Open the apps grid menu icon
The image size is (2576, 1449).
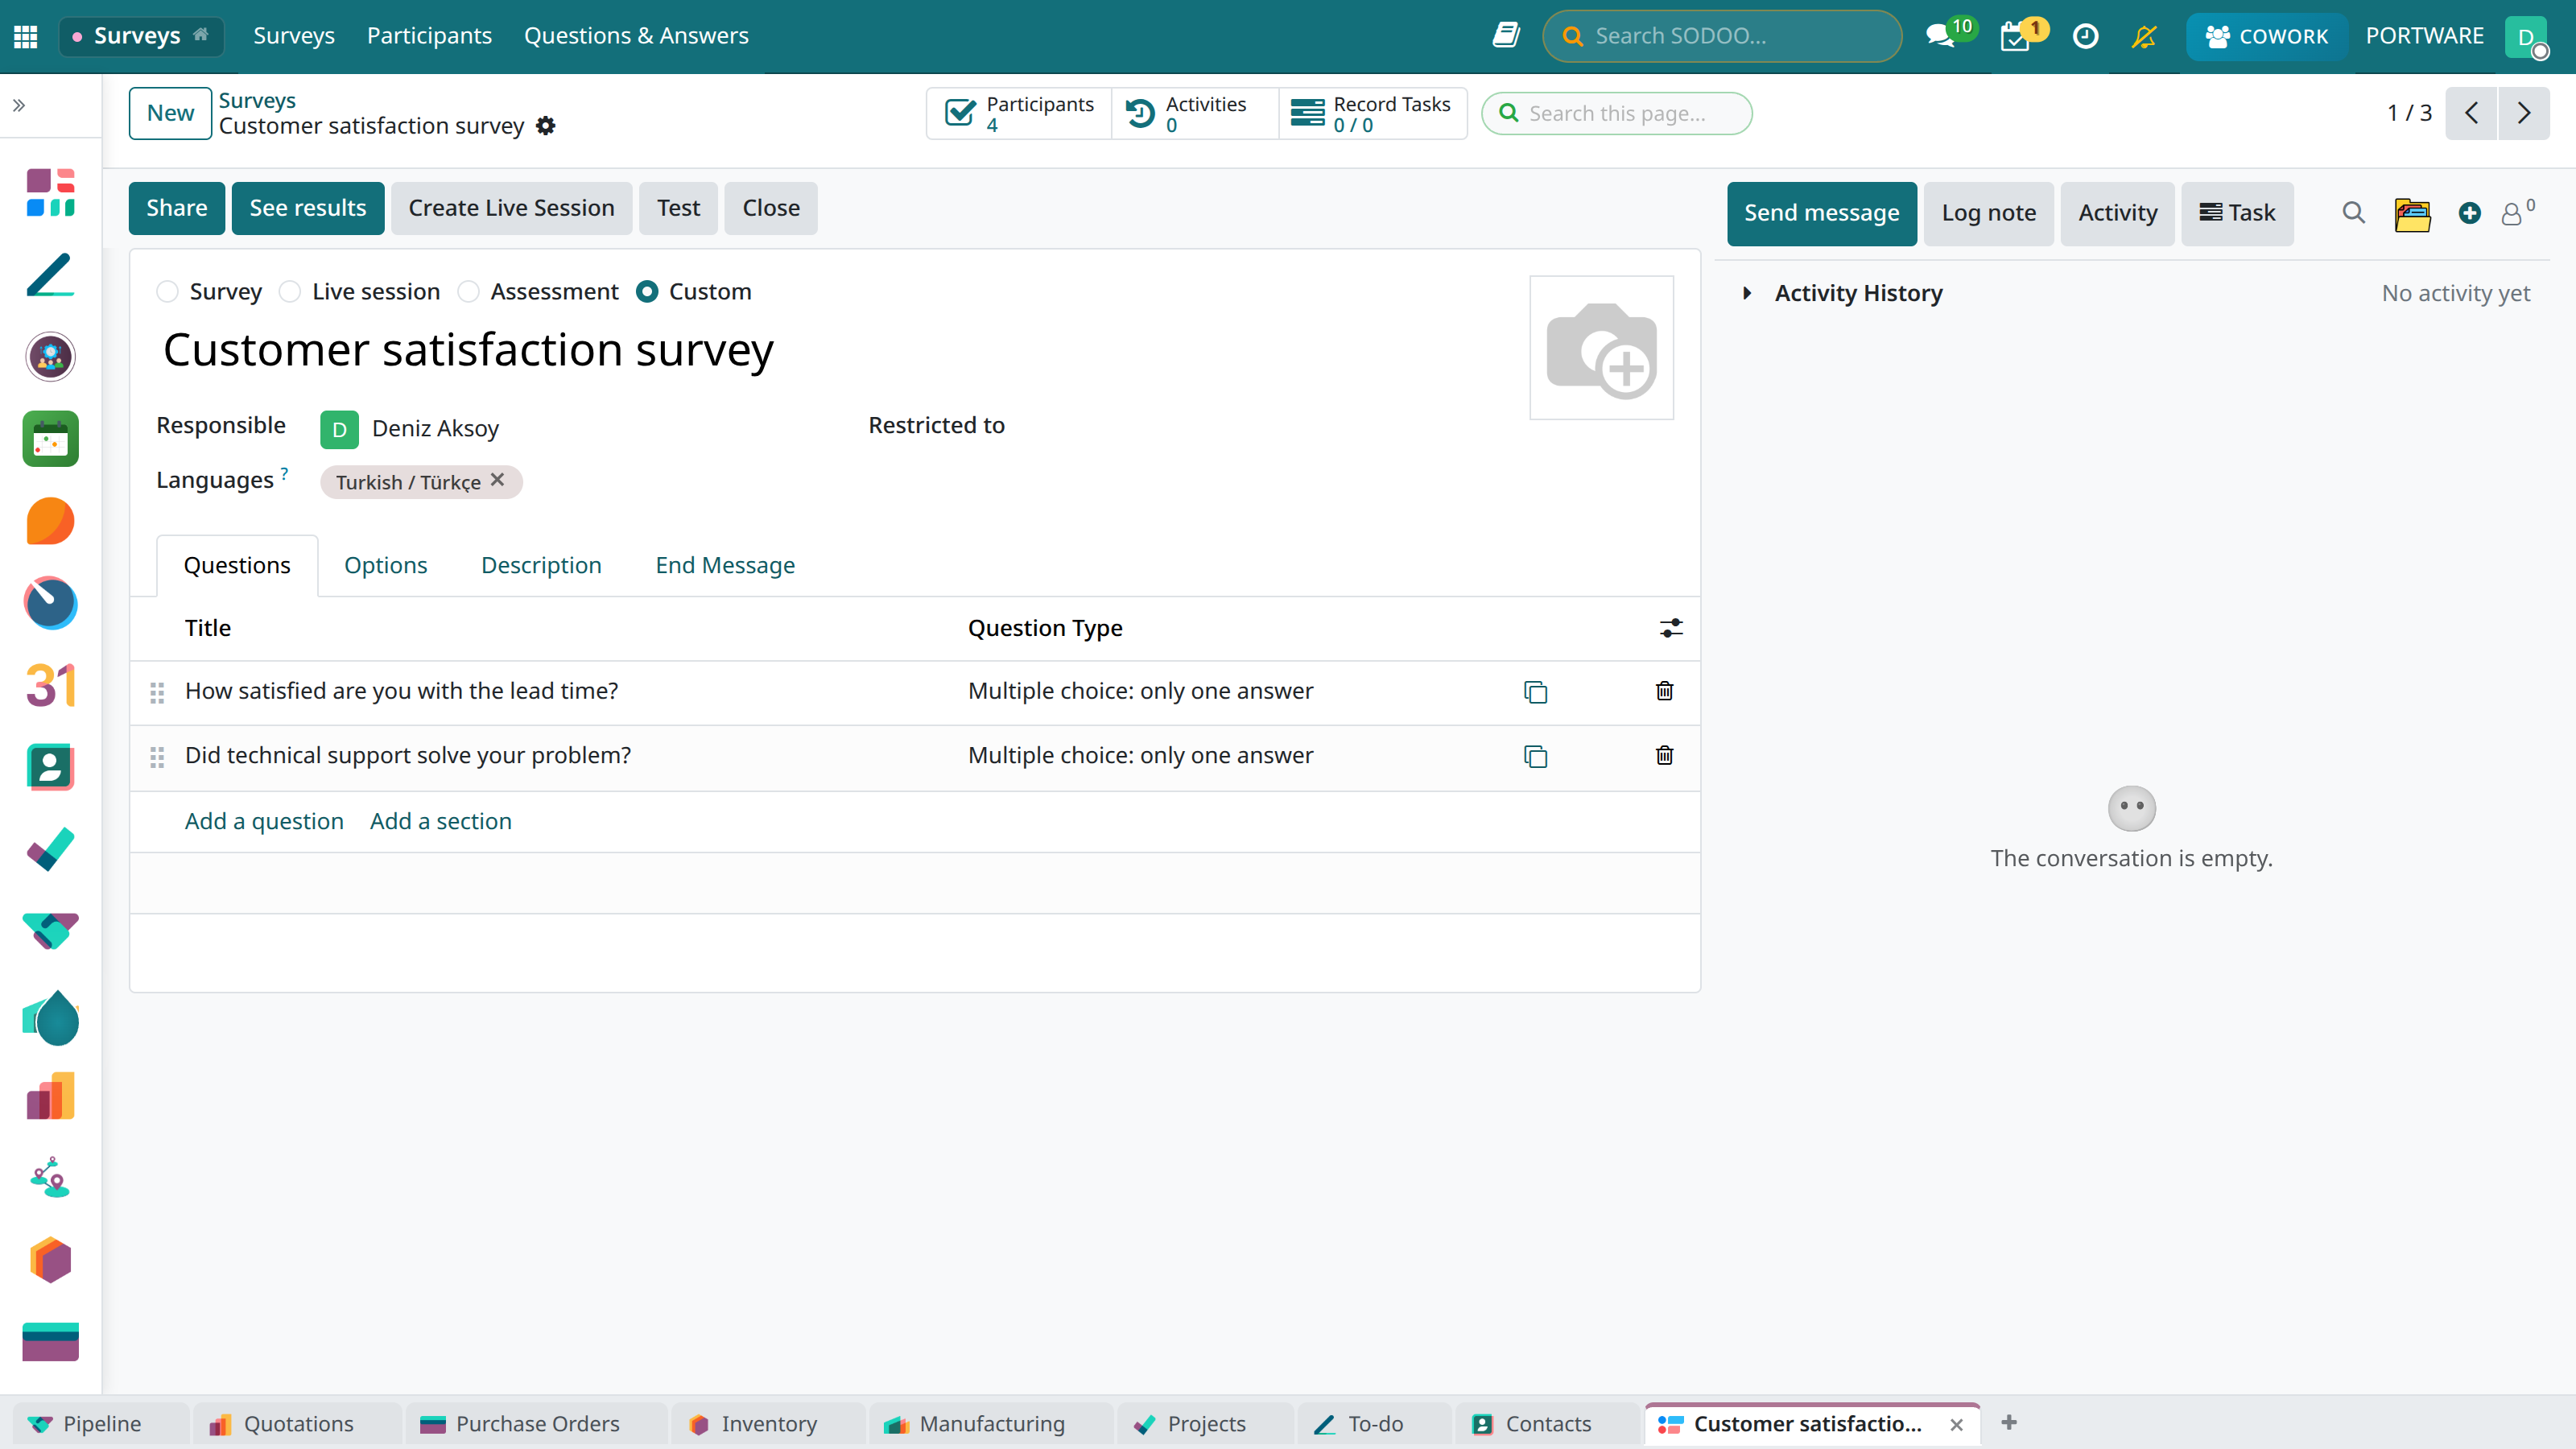[26, 36]
